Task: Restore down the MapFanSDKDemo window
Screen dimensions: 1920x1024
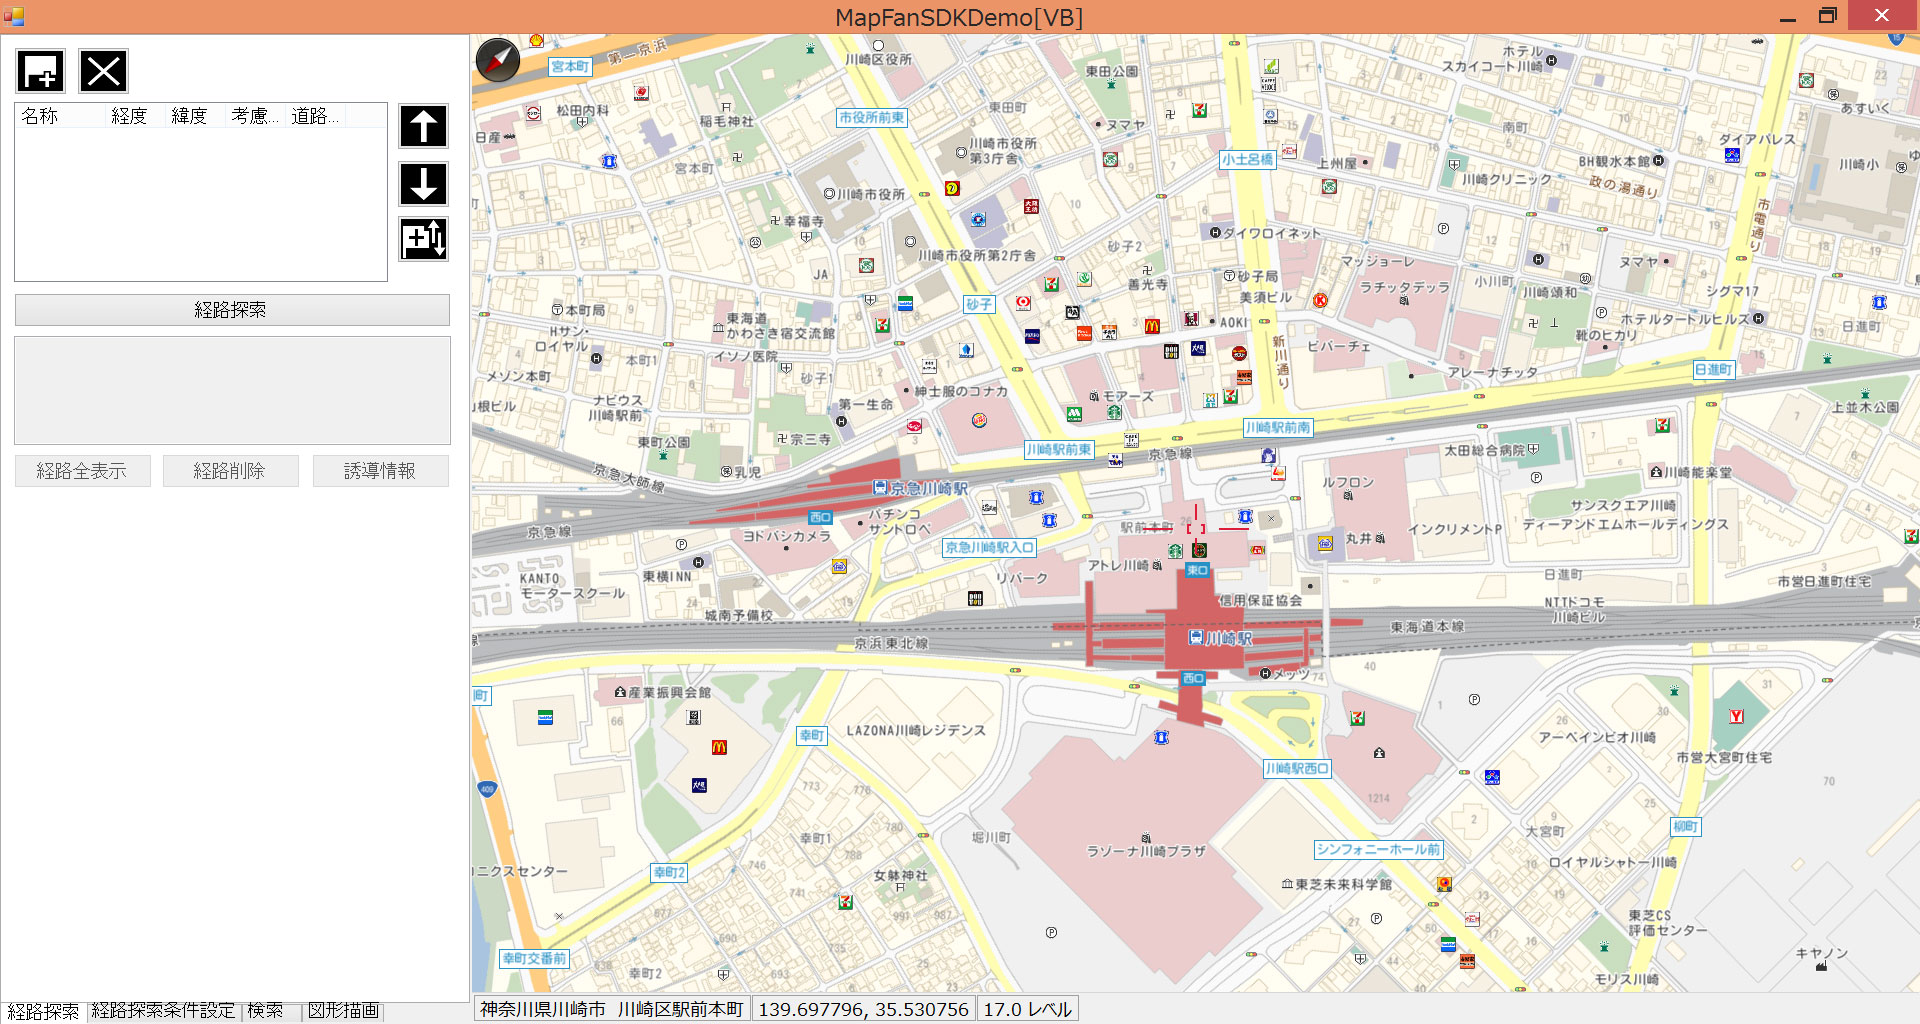Action: [1828, 16]
